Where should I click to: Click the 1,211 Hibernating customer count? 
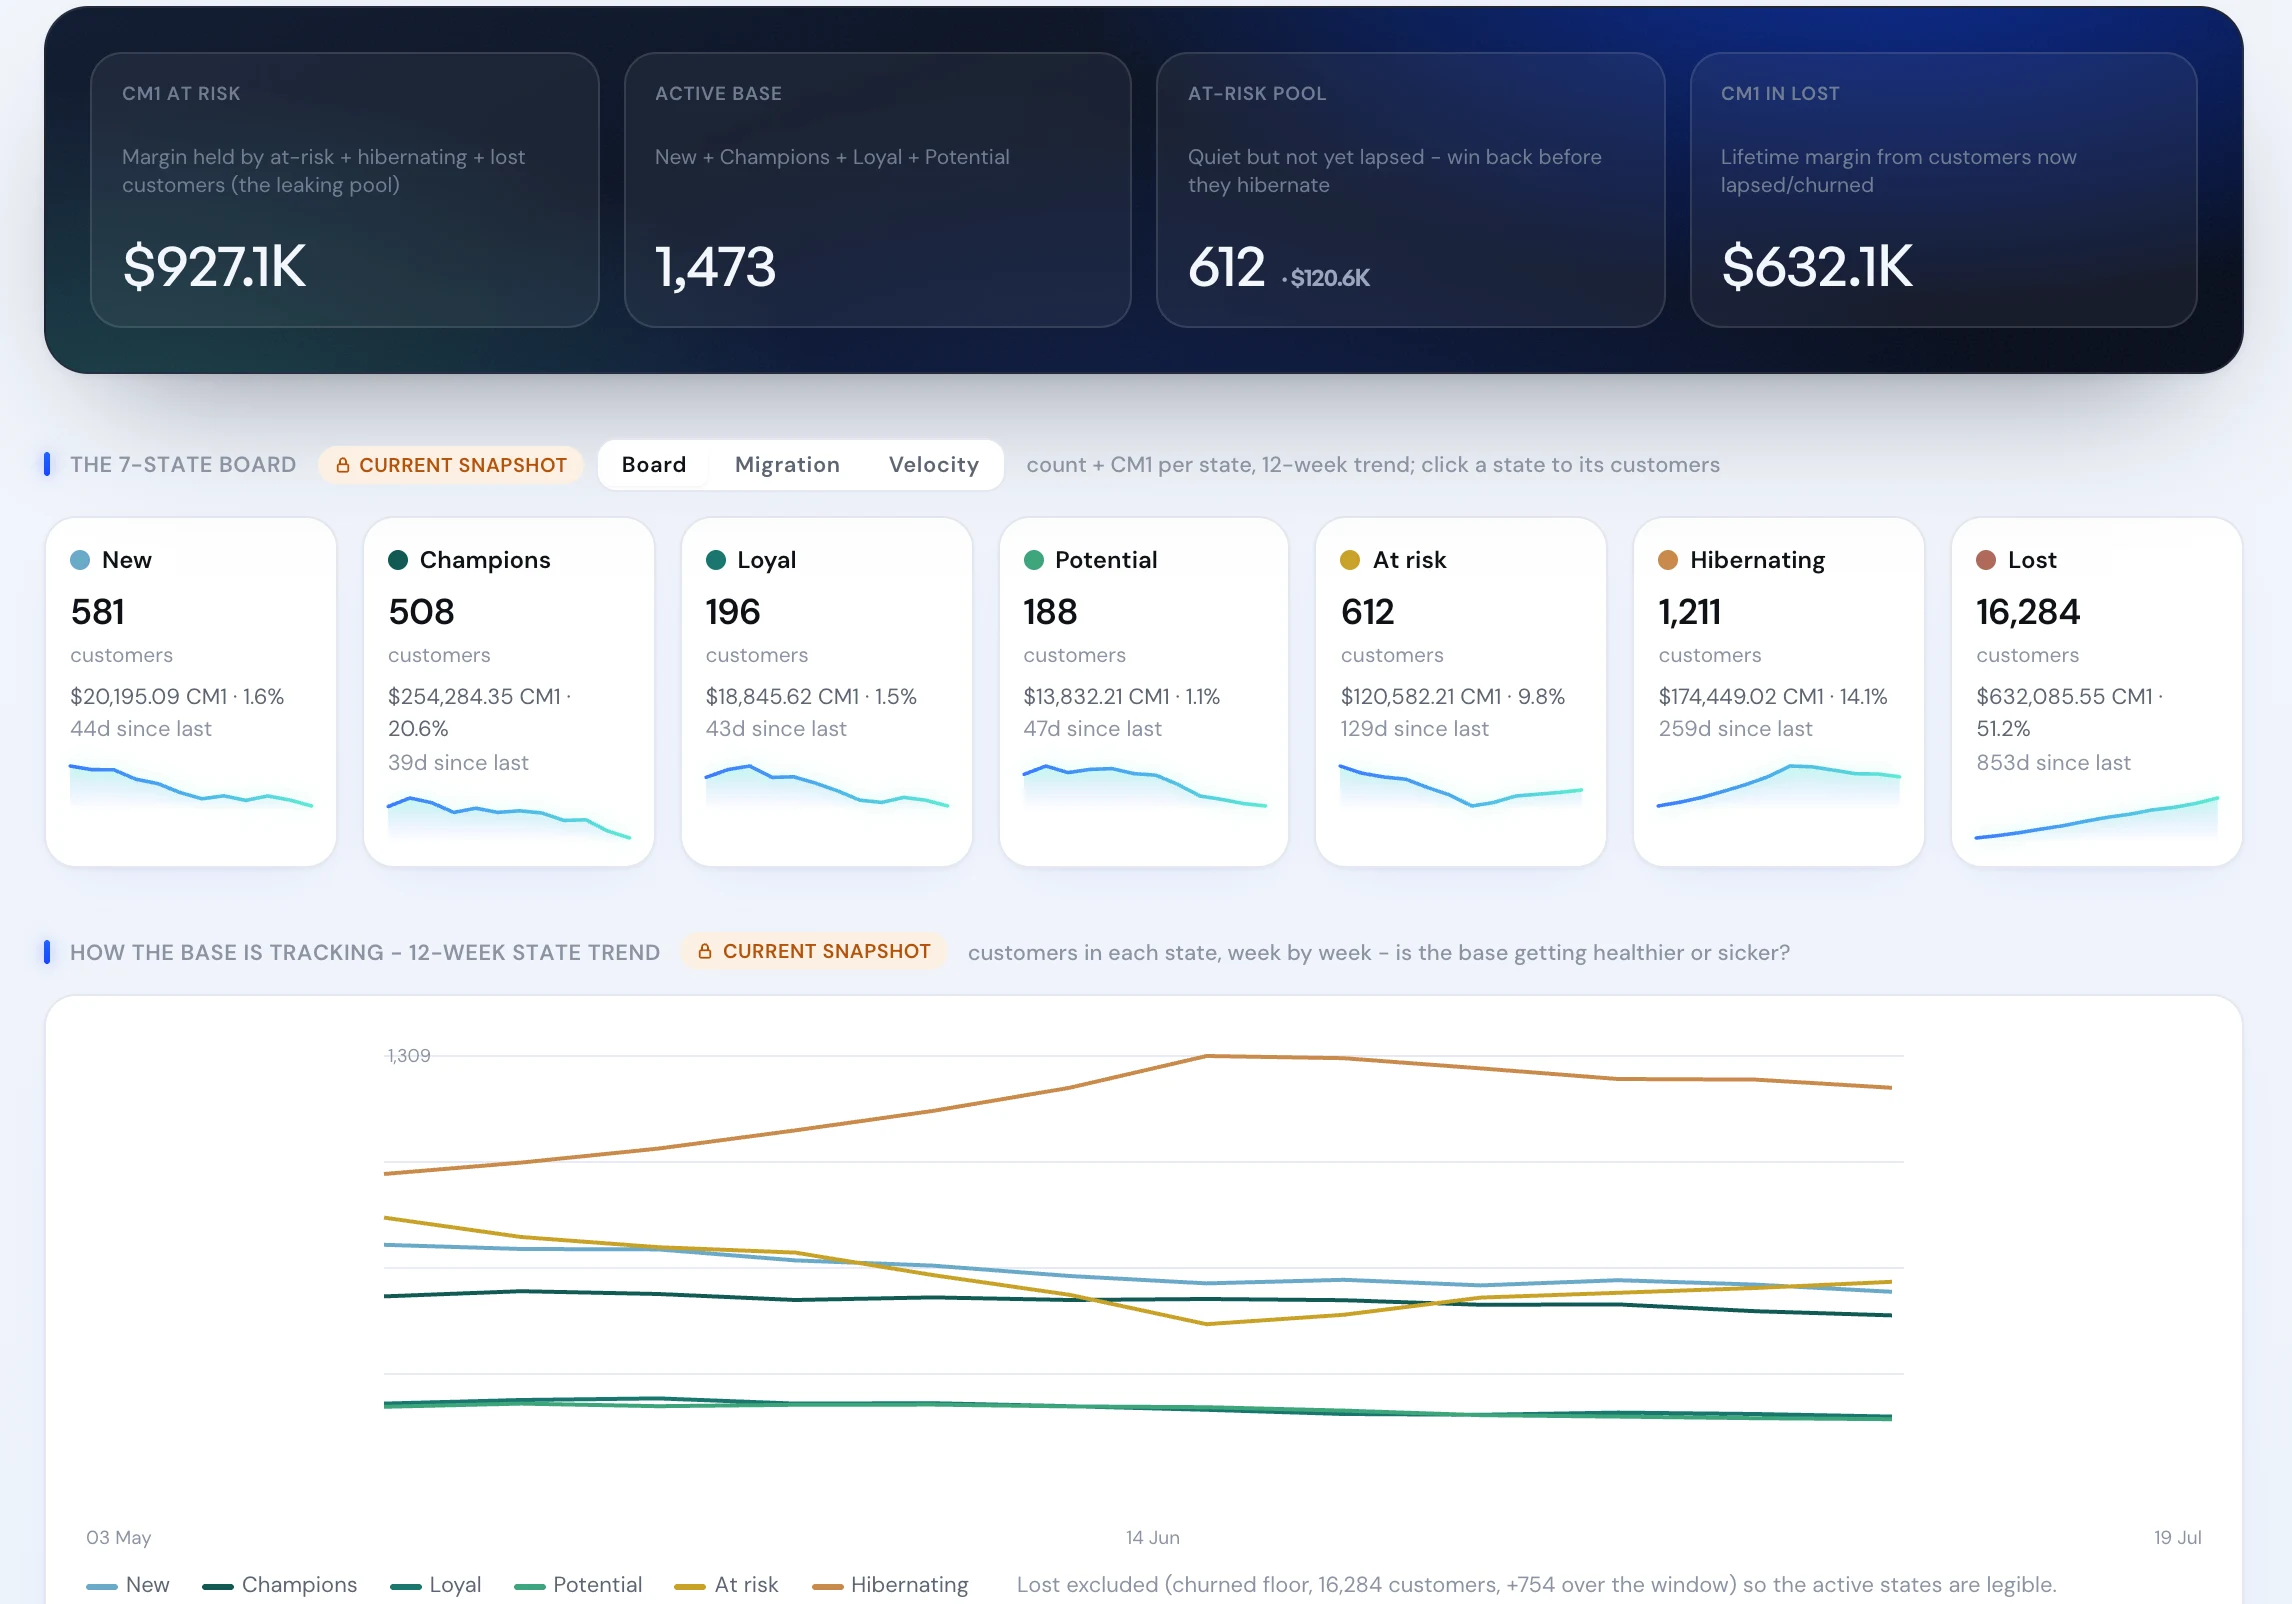pyautogui.click(x=1690, y=612)
